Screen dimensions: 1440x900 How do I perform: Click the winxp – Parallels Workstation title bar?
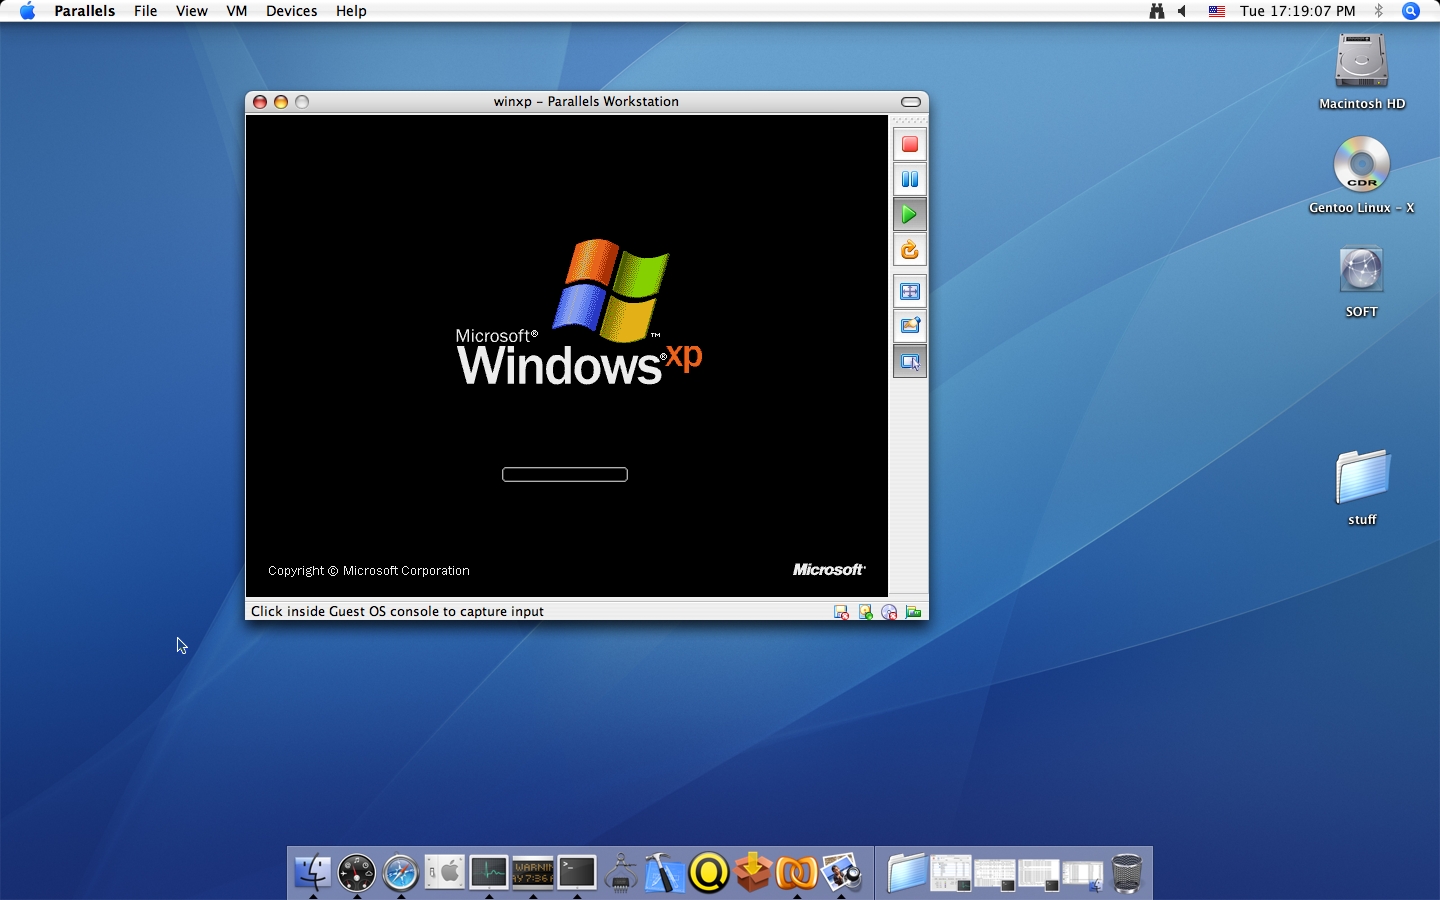point(586,102)
